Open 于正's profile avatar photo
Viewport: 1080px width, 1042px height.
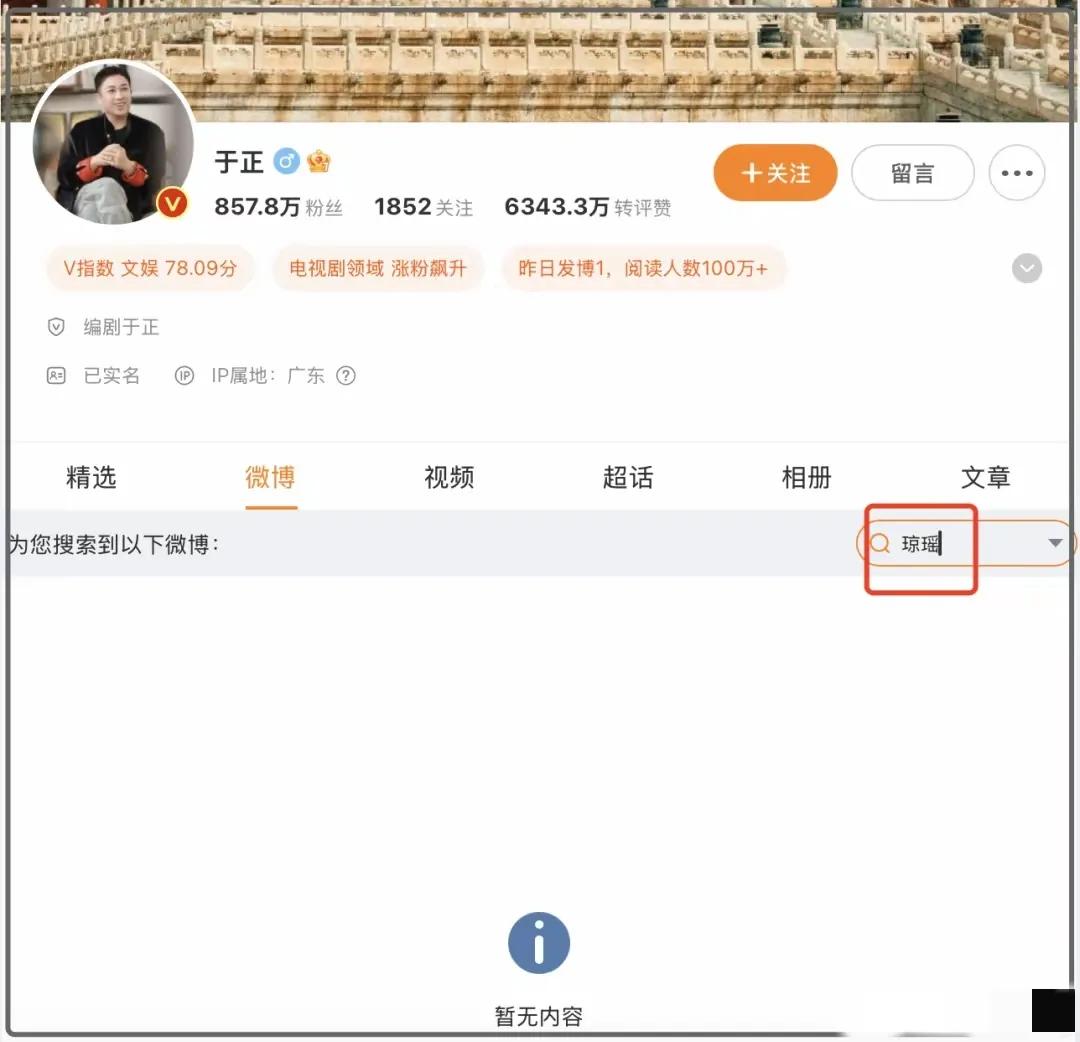pos(113,142)
